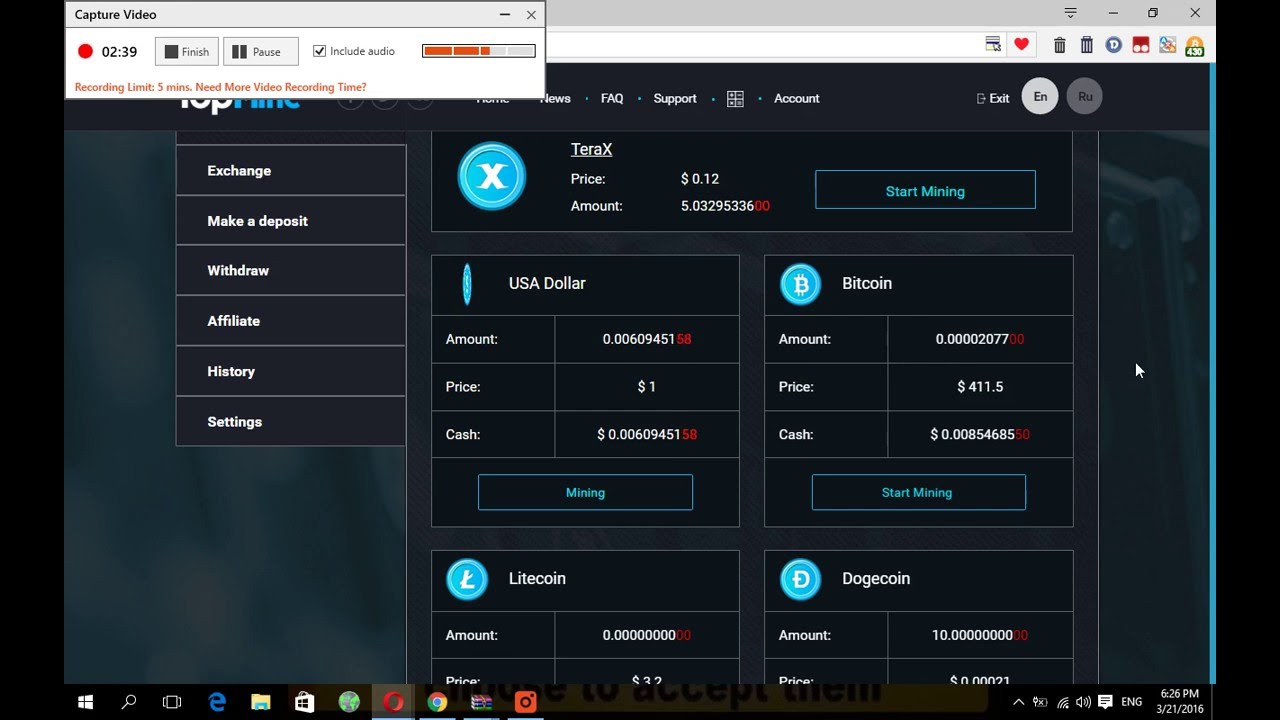The width and height of the screenshot is (1280, 720).
Task: Click Start Mining for TeraX
Action: pos(925,190)
